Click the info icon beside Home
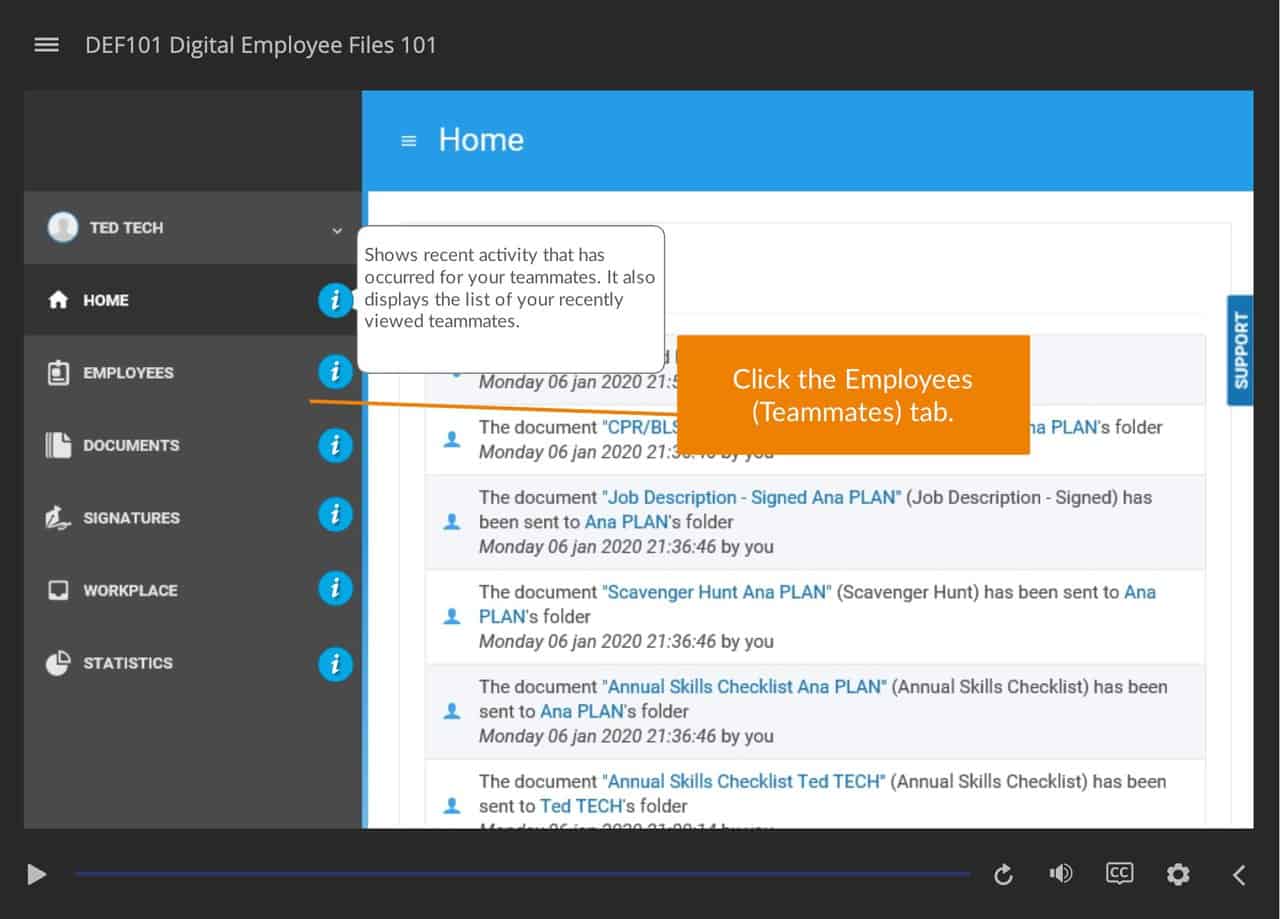This screenshot has height=919, width=1280. coord(335,299)
